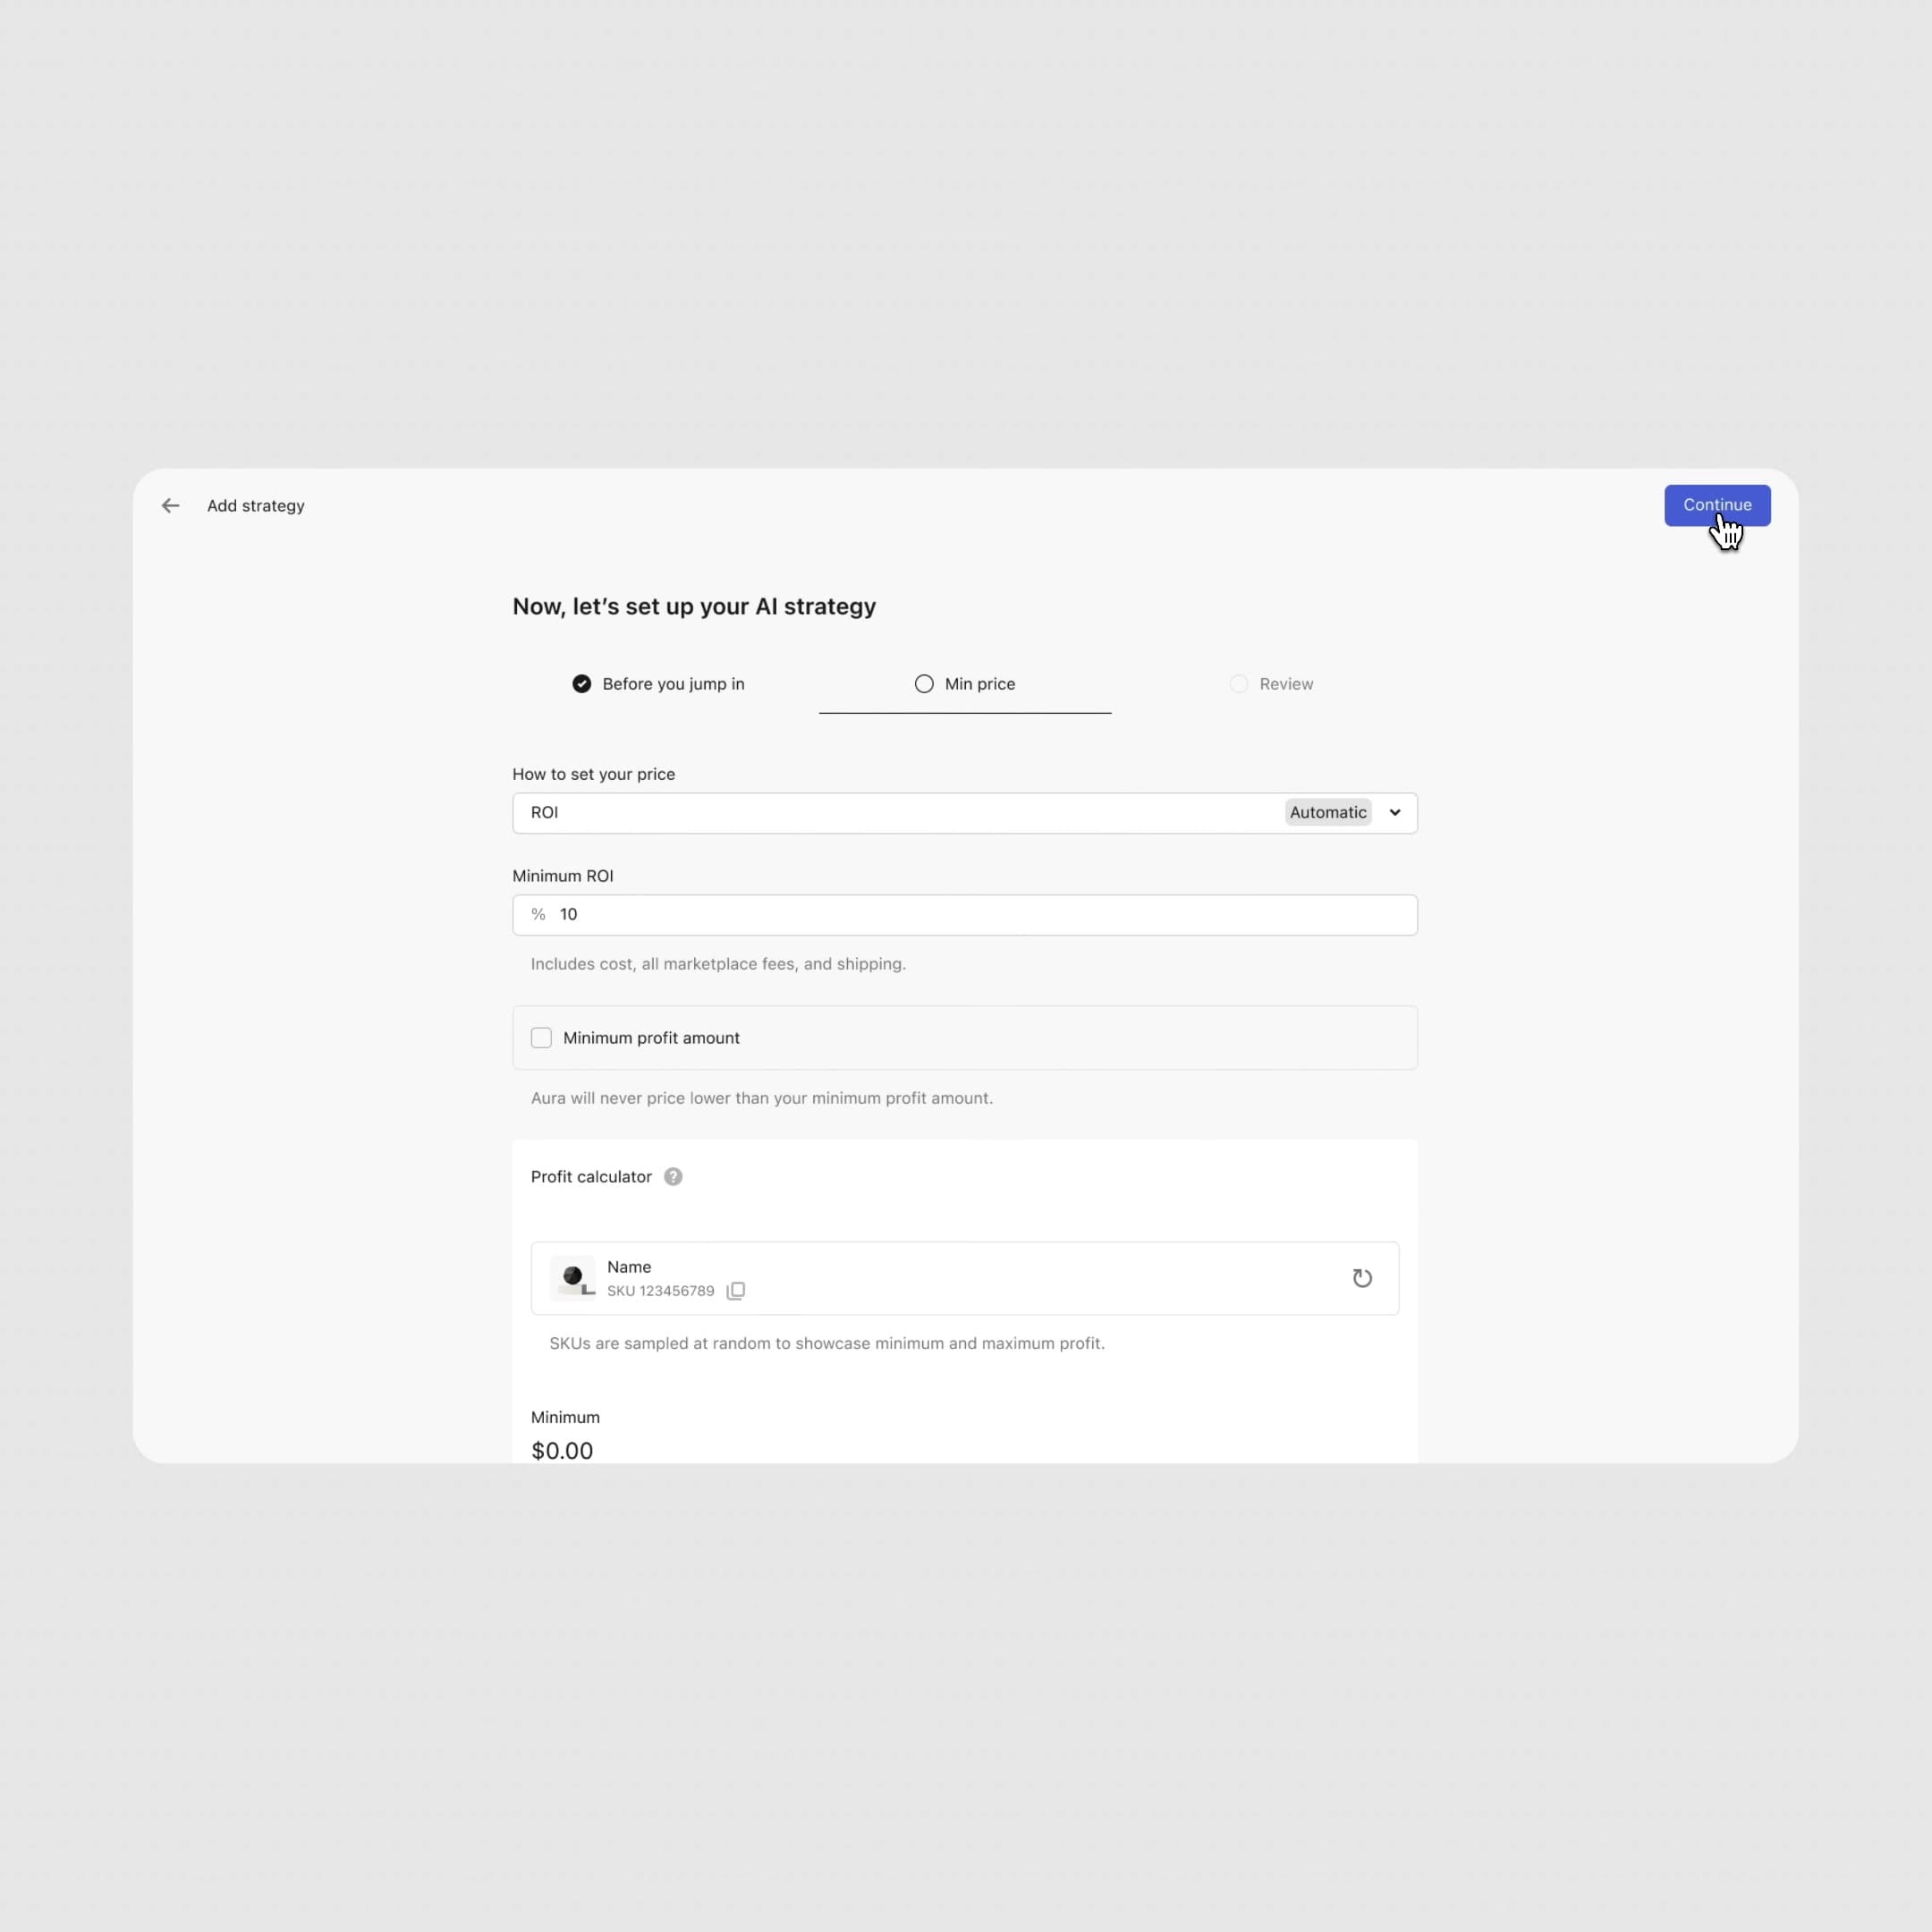This screenshot has height=1932, width=1932.
Task: Click the Automatic badge in dropdown
Action: [x=1327, y=813]
